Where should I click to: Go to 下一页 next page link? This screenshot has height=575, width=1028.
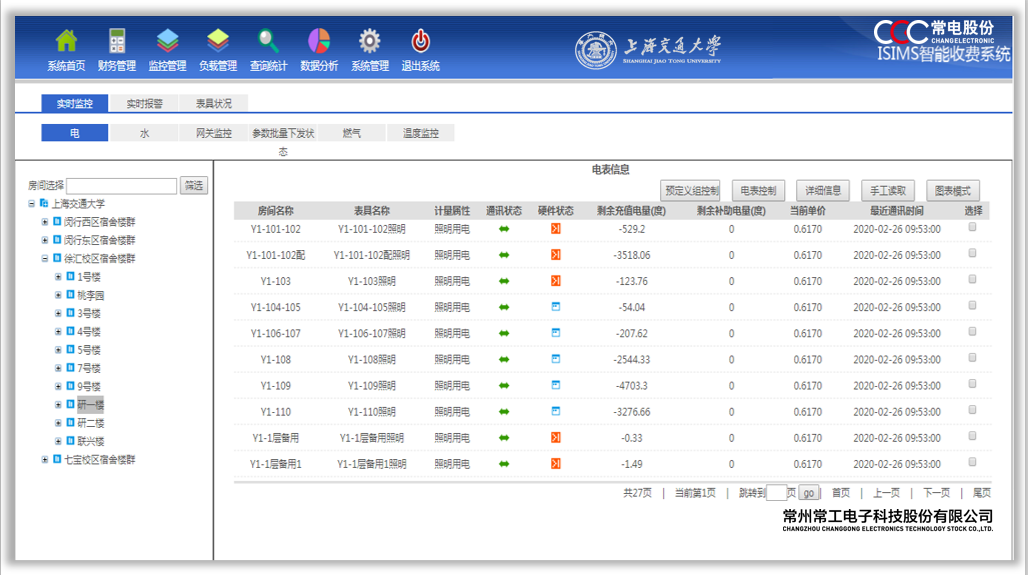[x=936, y=493]
